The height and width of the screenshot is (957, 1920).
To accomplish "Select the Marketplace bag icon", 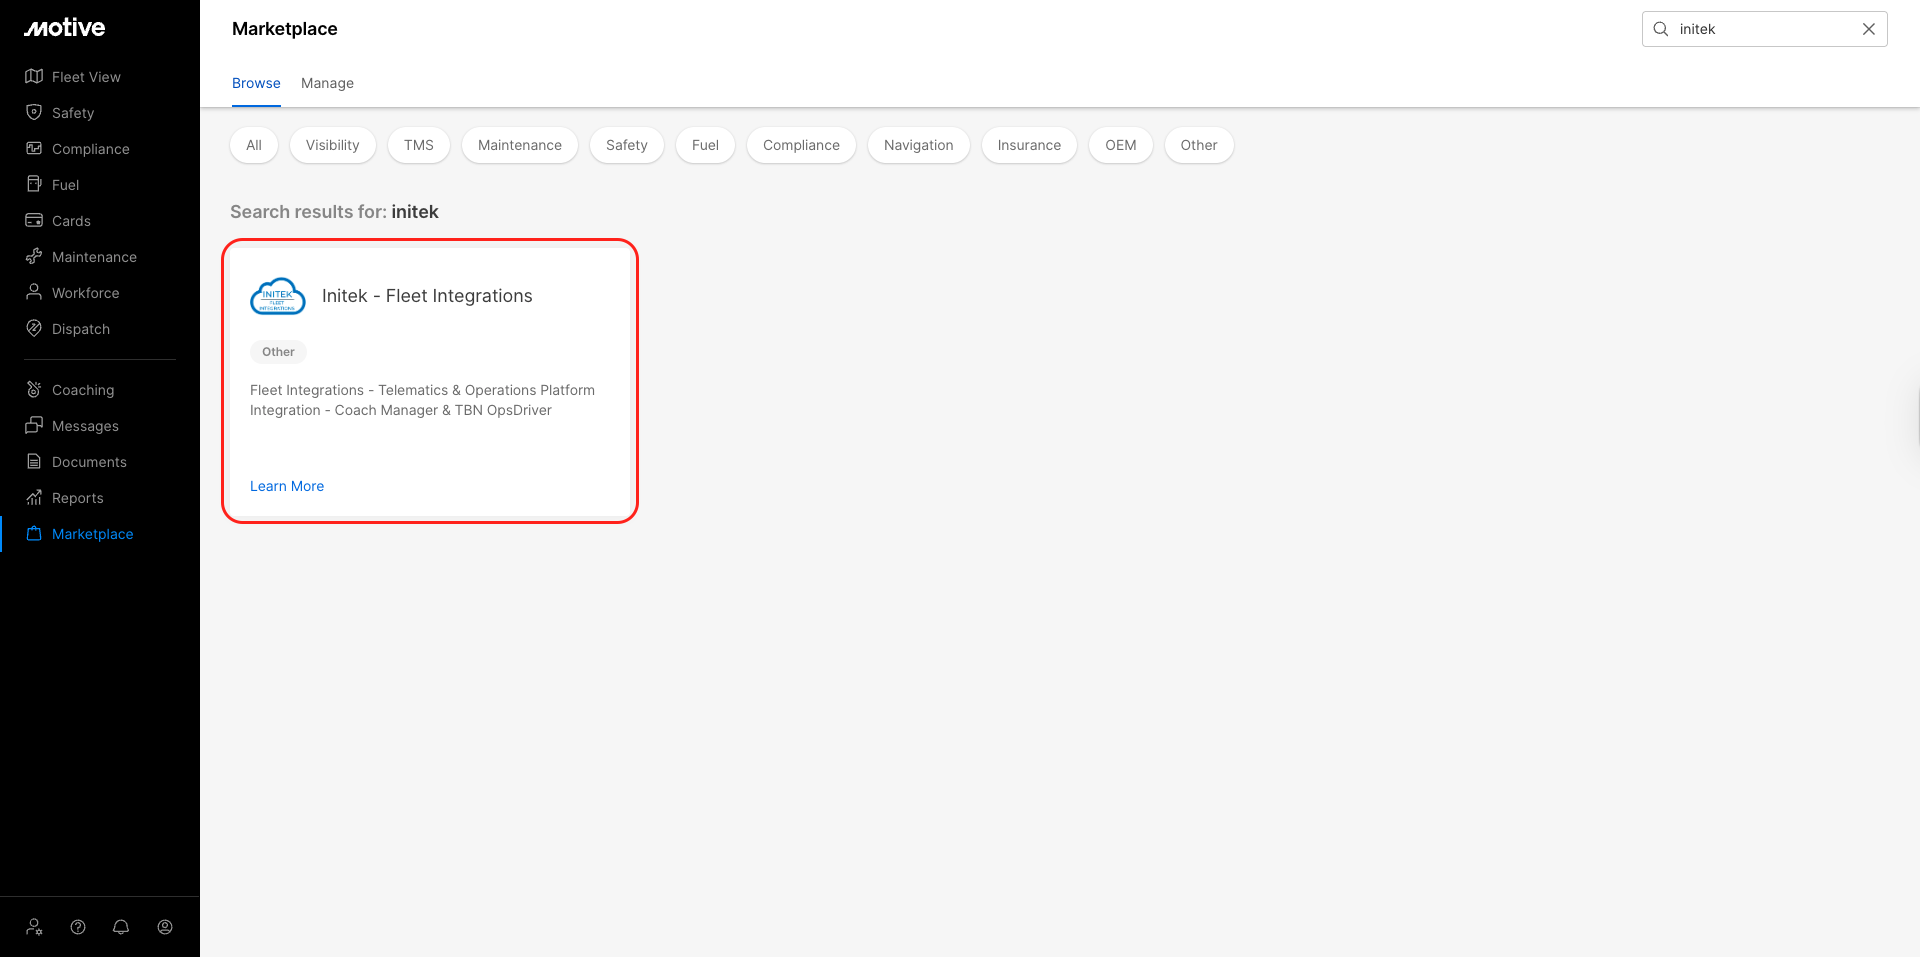I will pyautogui.click(x=34, y=534).
